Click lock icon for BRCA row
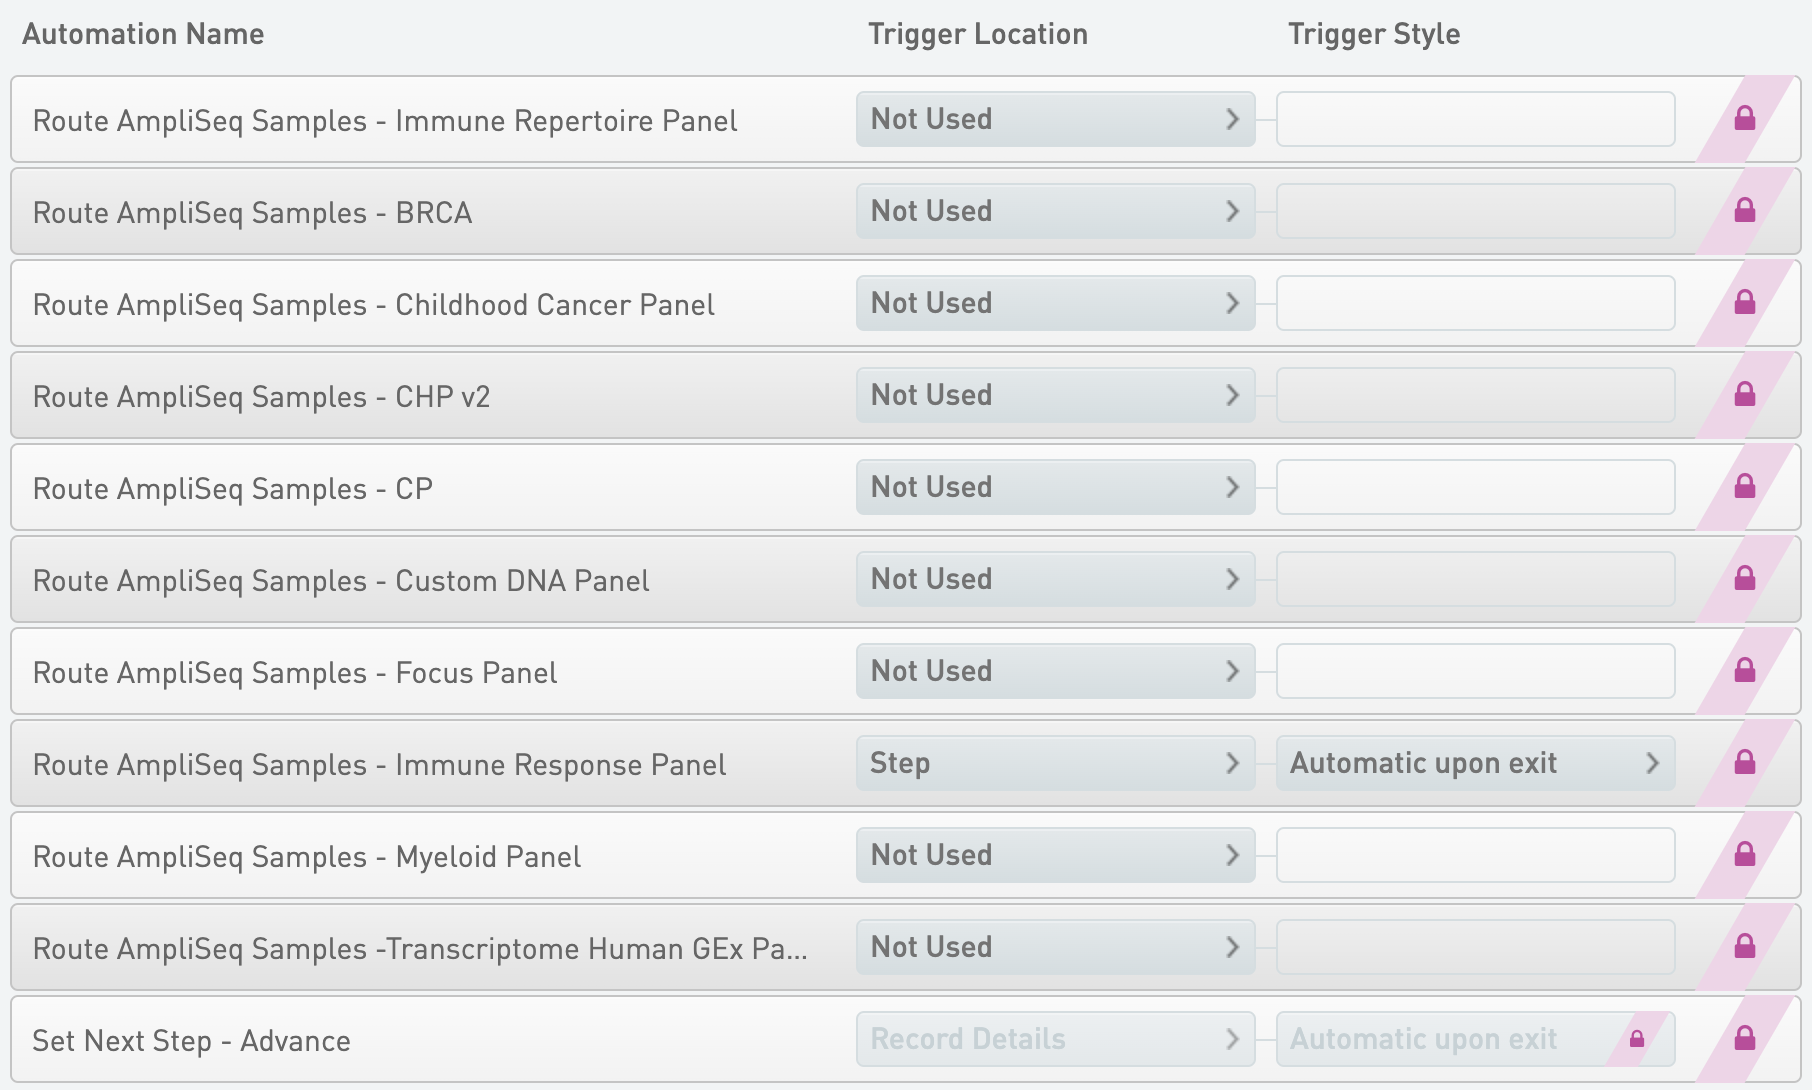Screen dimensions: 1812x1090 click(x=1745, y=211)
